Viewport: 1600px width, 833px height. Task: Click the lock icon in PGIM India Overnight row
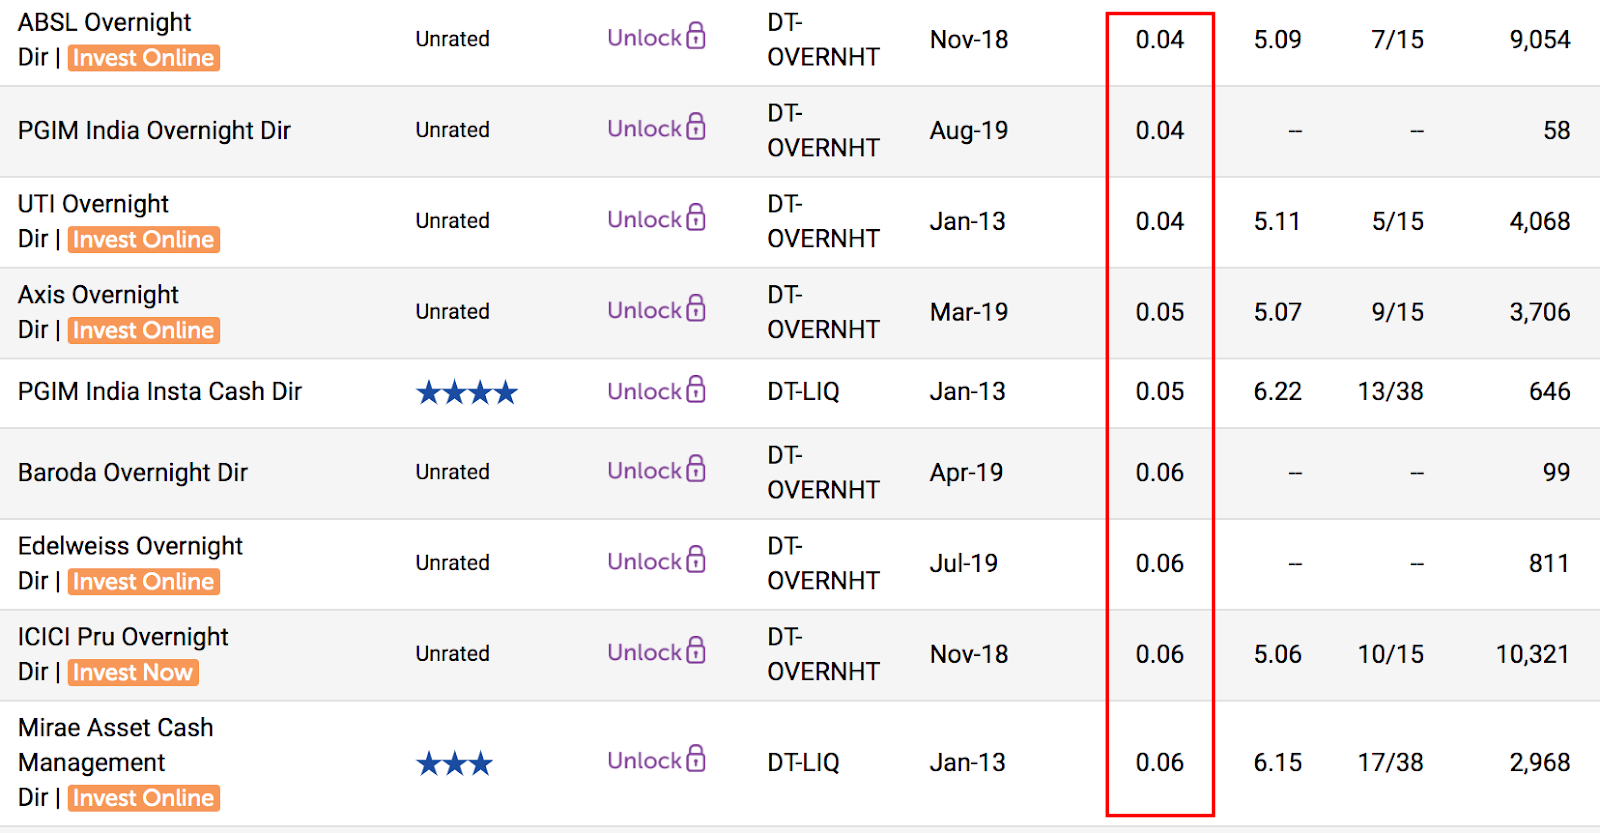click(x=696, y=127)
